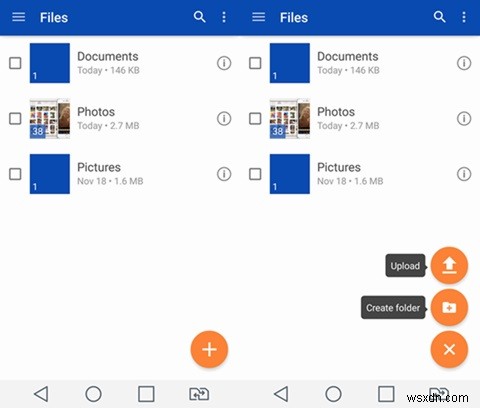Show info for Photos in left screen
Image resolution: width=480 pixels, height=408 pixels.
tap(224, 118)
